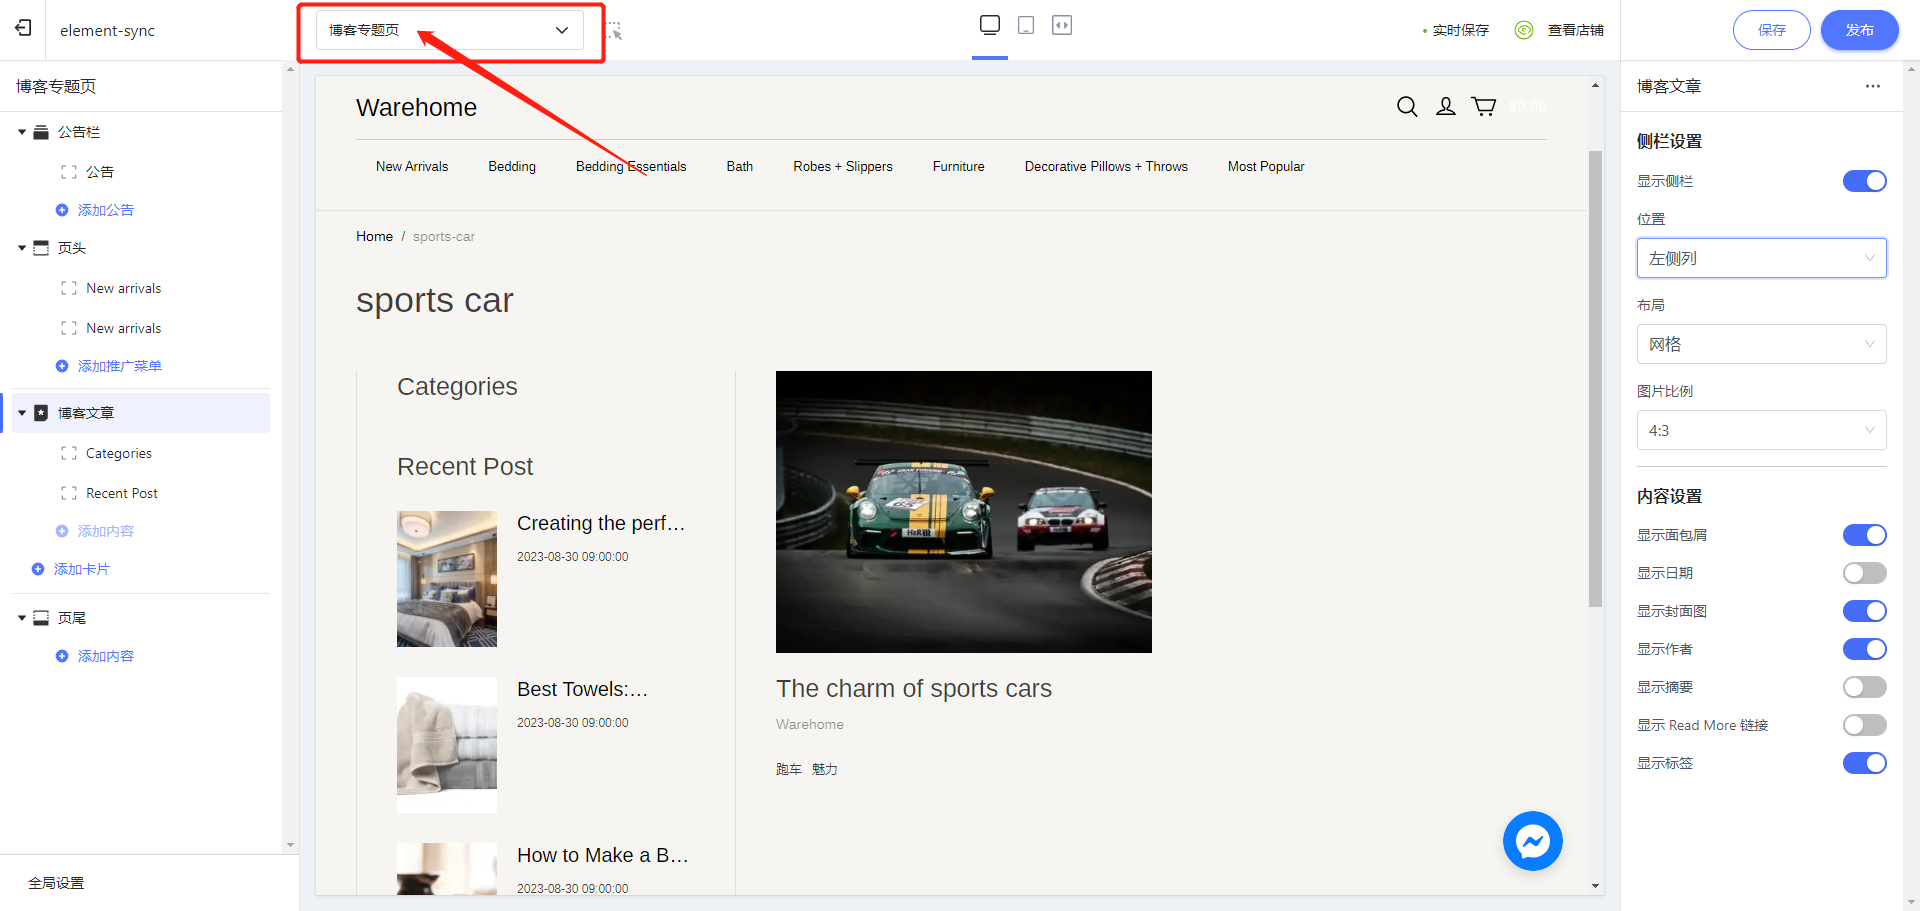
Task: Select first New arrivals tree item
Action: (x=124, y=288)
